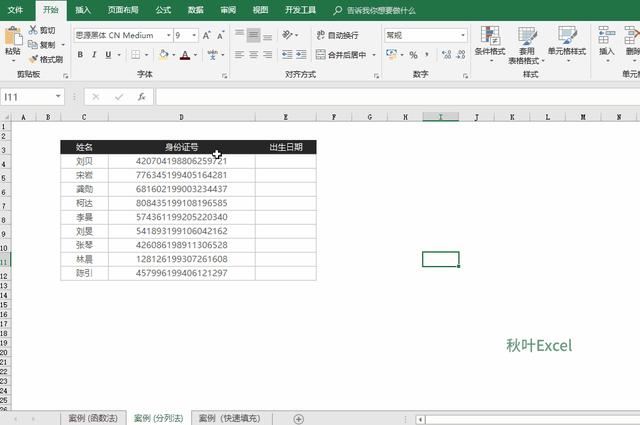Toggle Wrap Text (自动换行)
The image size is (640, 425).
[338, 35]
